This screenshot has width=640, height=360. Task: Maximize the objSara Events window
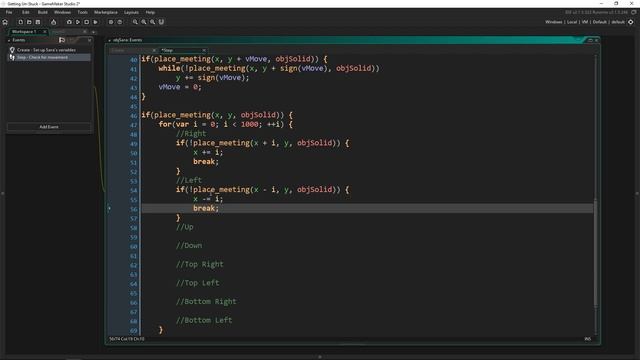tap(590, 40)
